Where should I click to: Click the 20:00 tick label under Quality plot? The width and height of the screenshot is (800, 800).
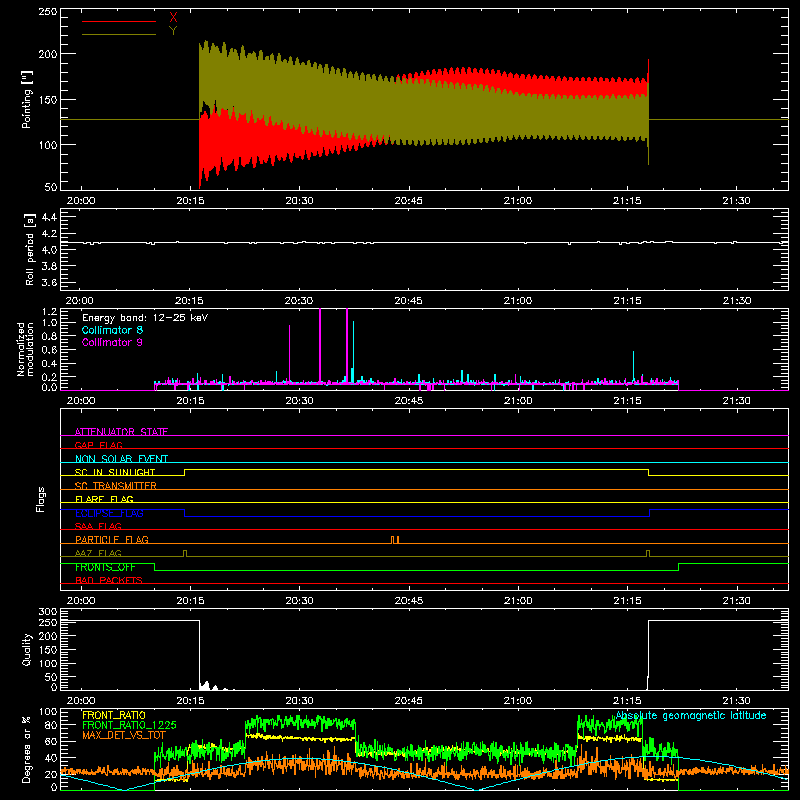pyautogui.click(x=81, y=701)
